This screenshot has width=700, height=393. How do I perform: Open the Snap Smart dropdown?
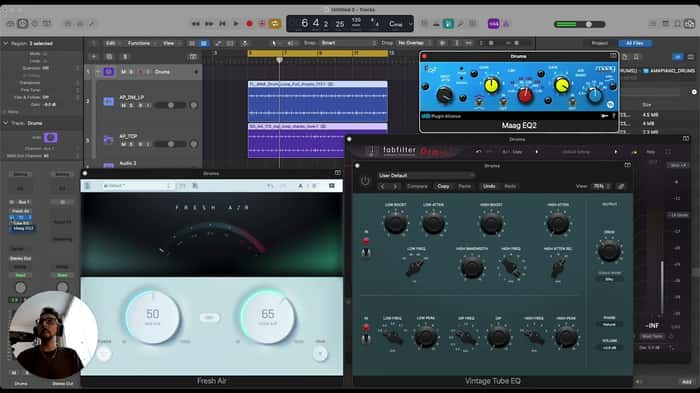coord(348,43)
